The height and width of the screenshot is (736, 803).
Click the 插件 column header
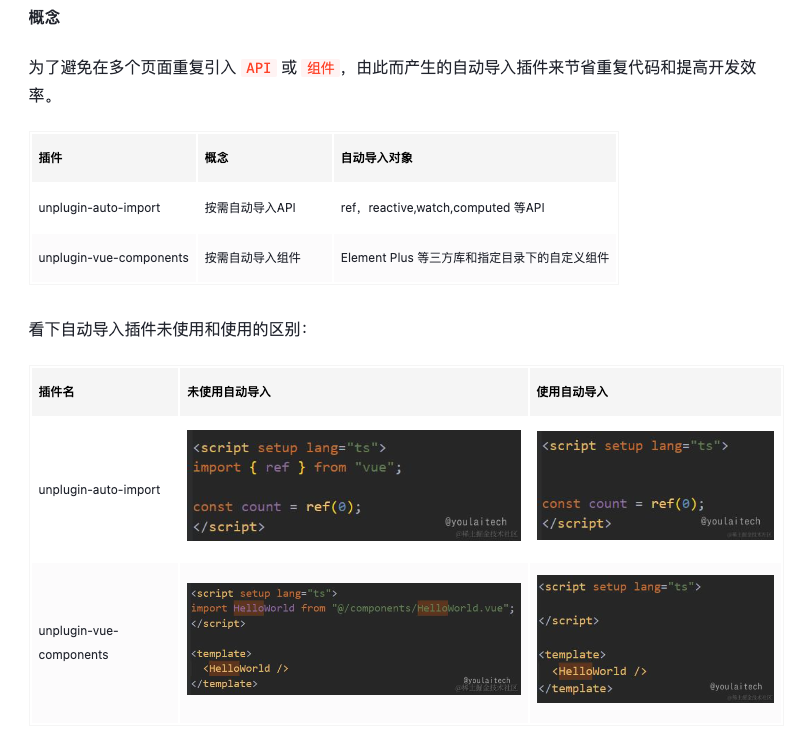tap(114, 158)
